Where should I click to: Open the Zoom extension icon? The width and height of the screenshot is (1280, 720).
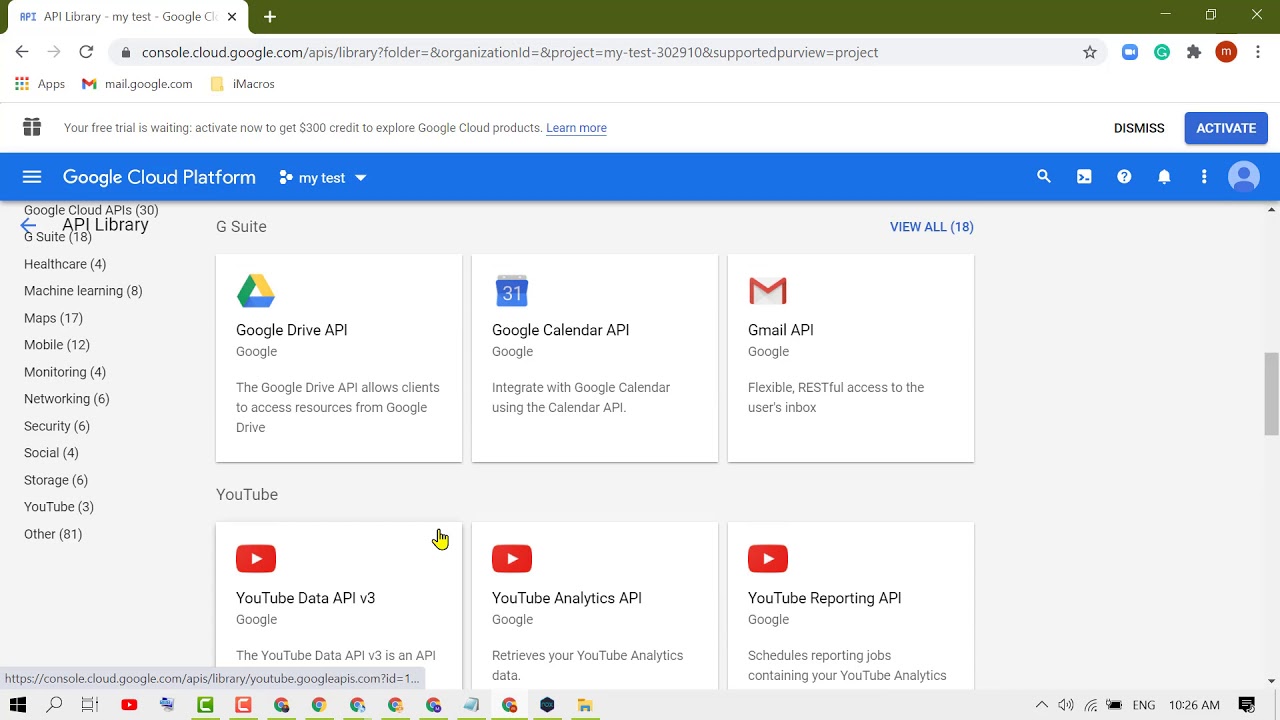(x=1130, y=52)
